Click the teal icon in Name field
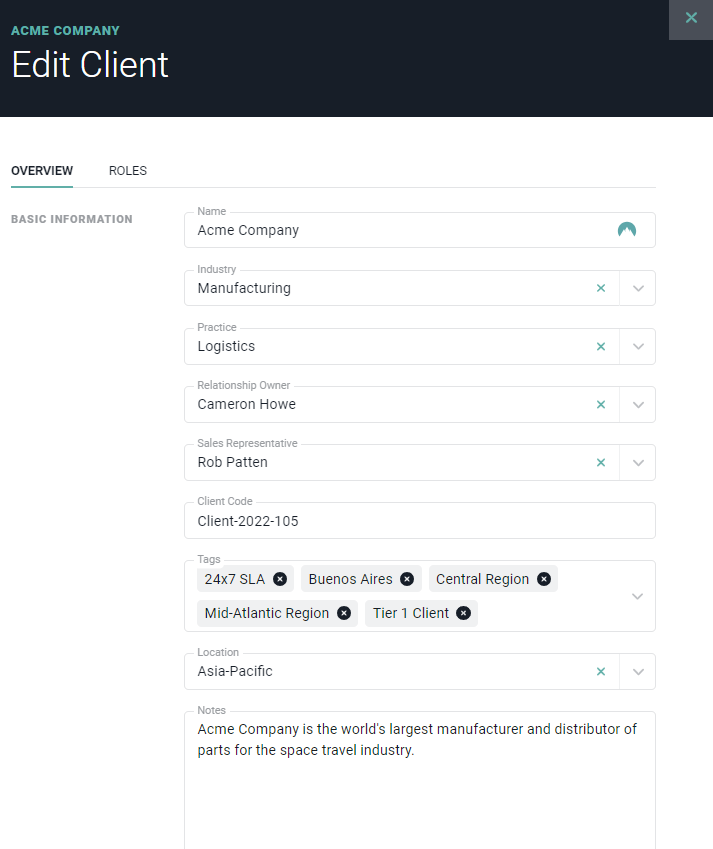 point(627,230)
